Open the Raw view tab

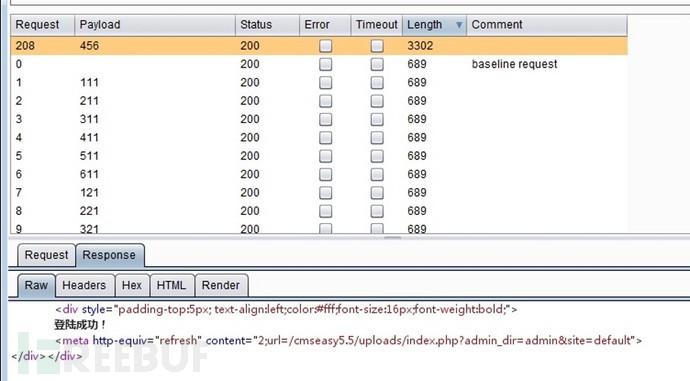pos(36,285)
